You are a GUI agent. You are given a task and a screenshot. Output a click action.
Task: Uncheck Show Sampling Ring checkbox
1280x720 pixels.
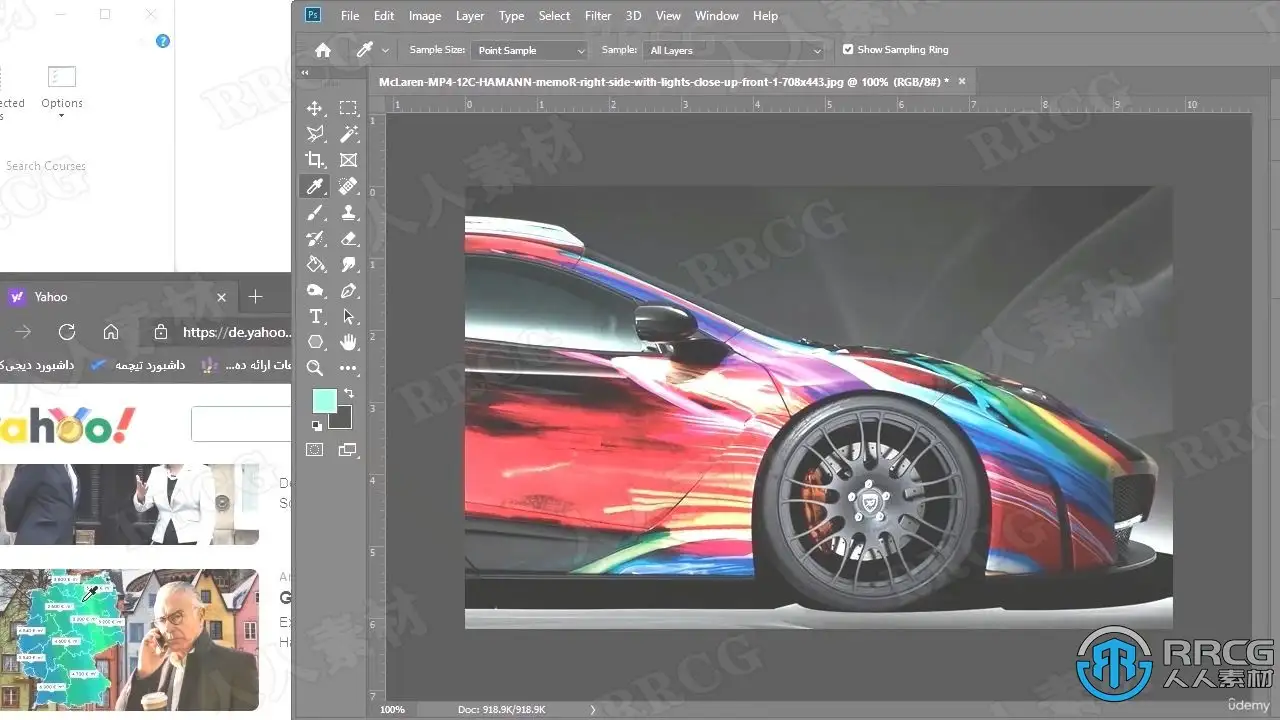click(848, 50)
